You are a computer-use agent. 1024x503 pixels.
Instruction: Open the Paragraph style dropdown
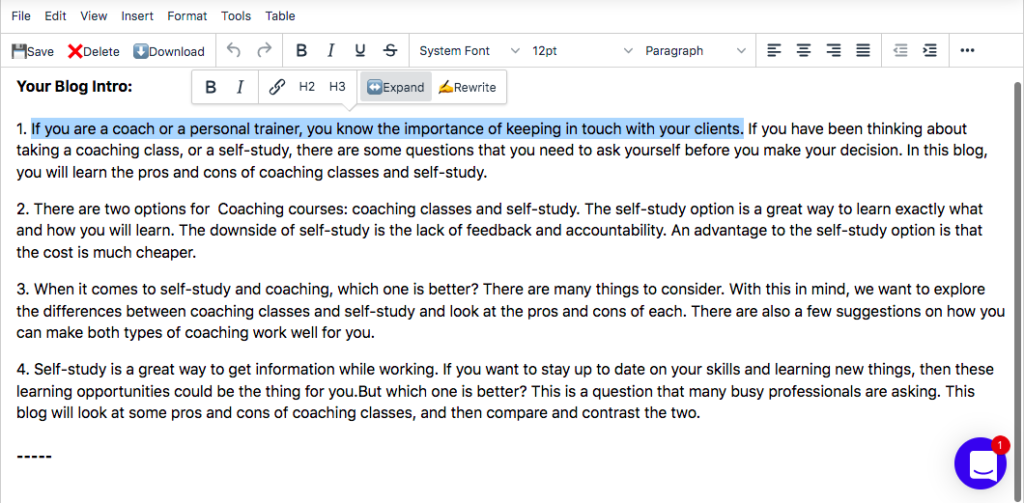point(695,50)
